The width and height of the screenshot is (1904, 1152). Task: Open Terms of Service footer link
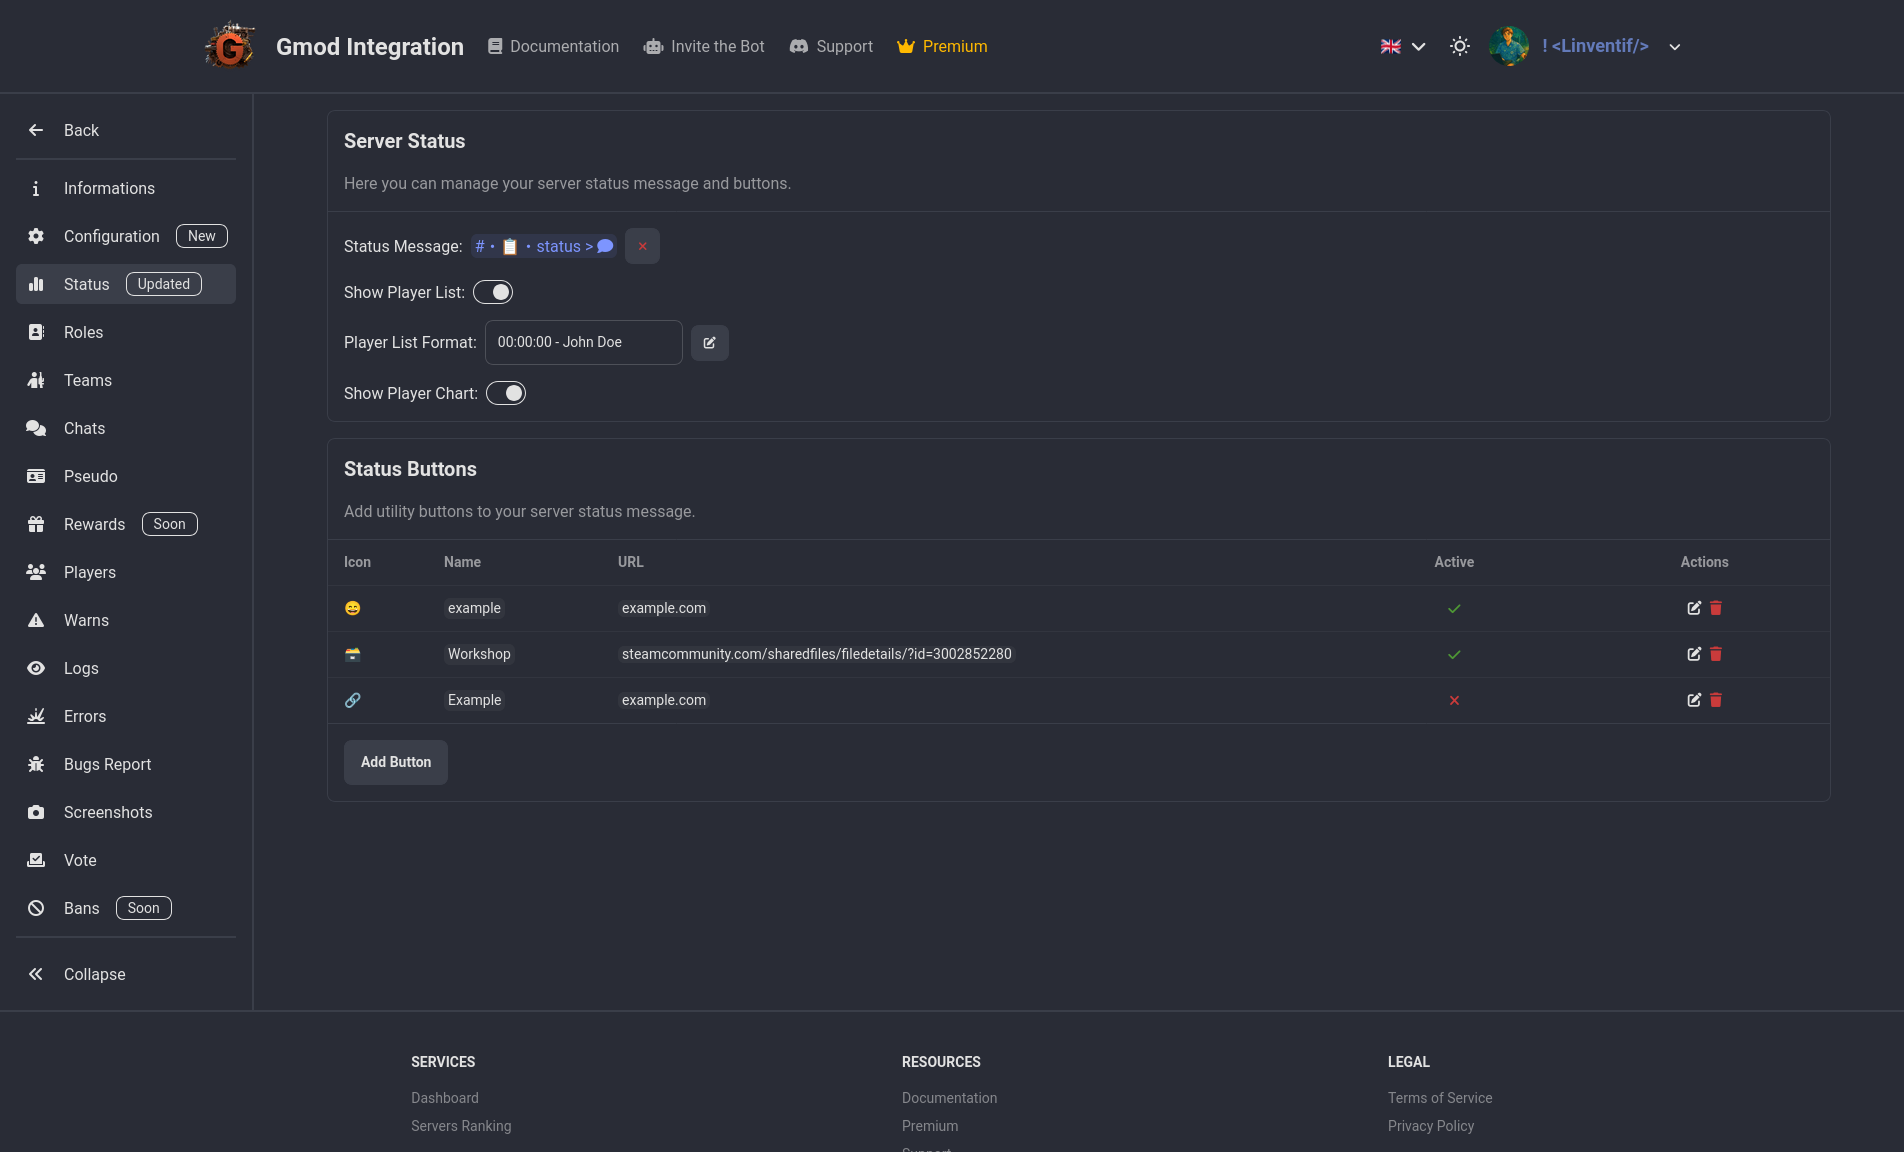pyautogui.click(x=1439, y=1098)
